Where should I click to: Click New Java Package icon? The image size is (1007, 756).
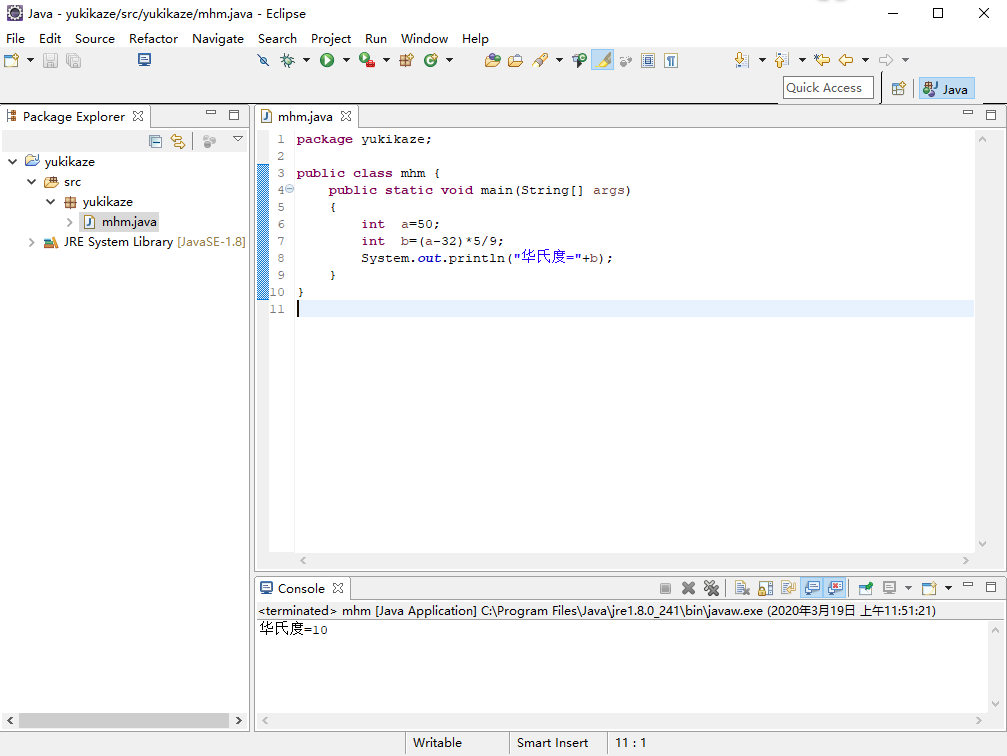pos(407,60)
